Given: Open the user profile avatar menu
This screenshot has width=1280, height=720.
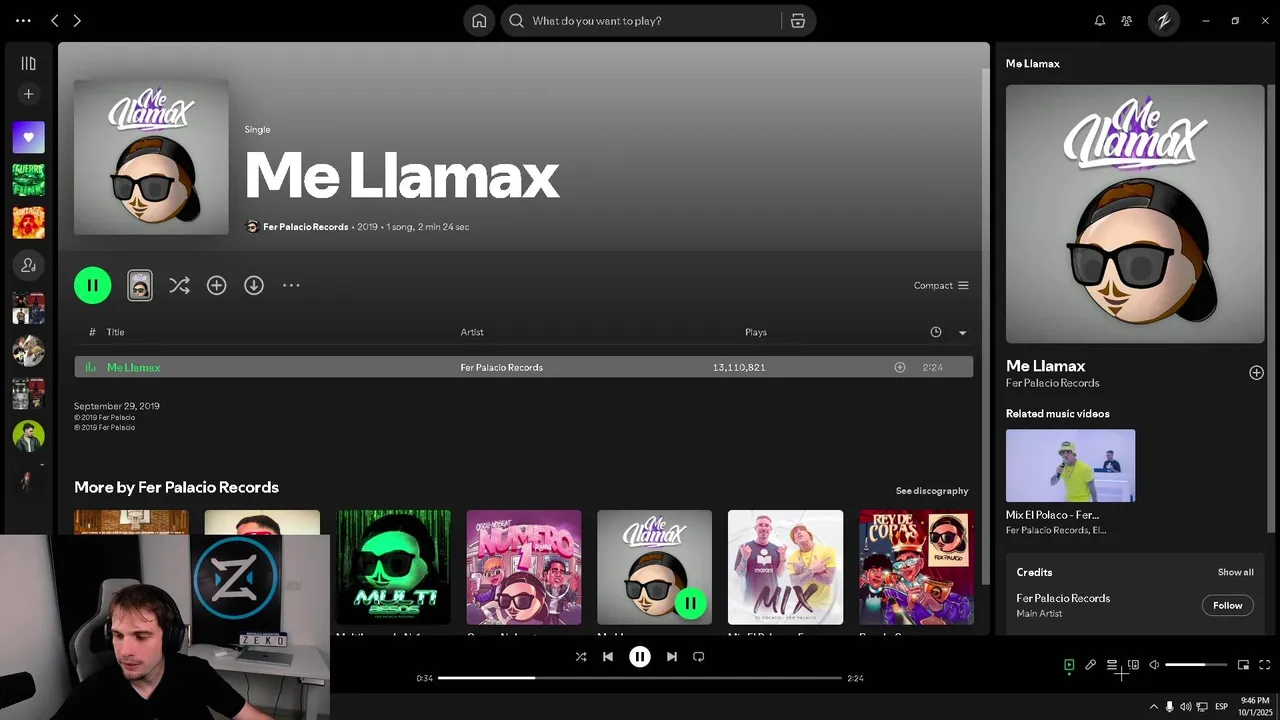Looking at the screenshot, I should tap(1163, 20).
